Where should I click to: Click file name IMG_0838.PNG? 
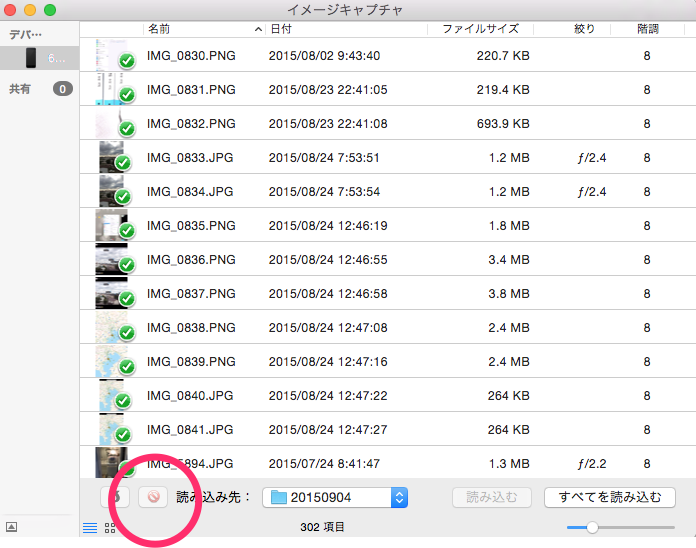(x=191, y=327)
